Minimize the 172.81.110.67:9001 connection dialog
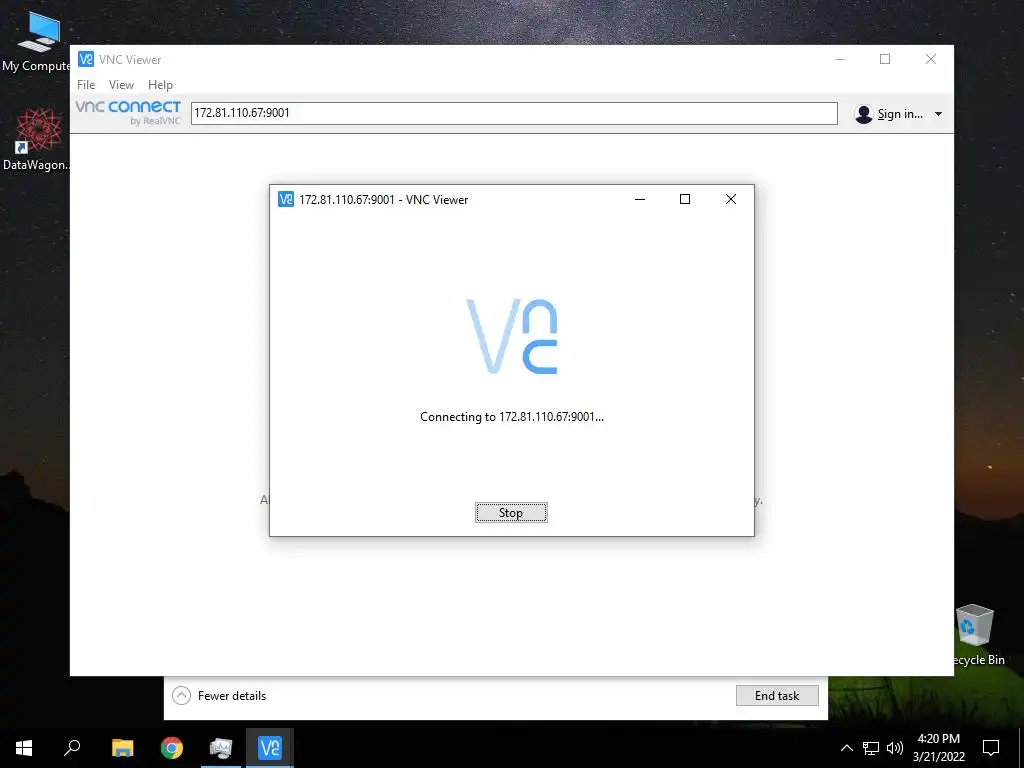This screenshot has width=1024, height=768. (640, 199)
